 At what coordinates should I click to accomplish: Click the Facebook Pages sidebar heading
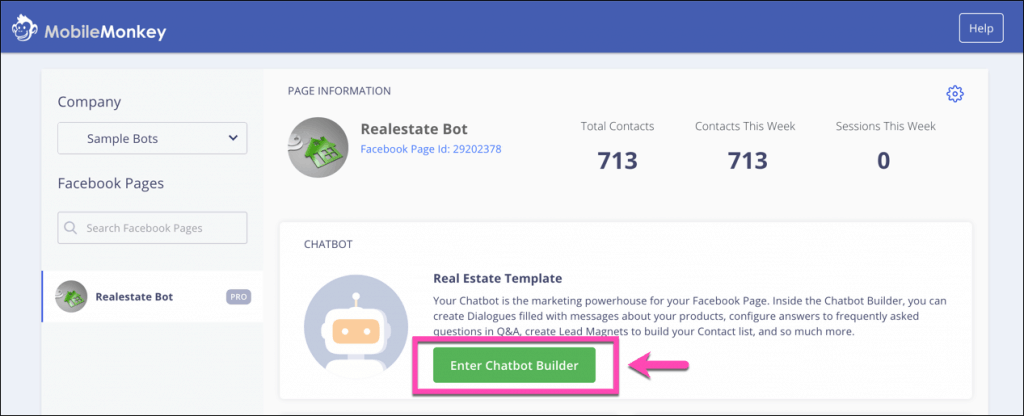110,184
